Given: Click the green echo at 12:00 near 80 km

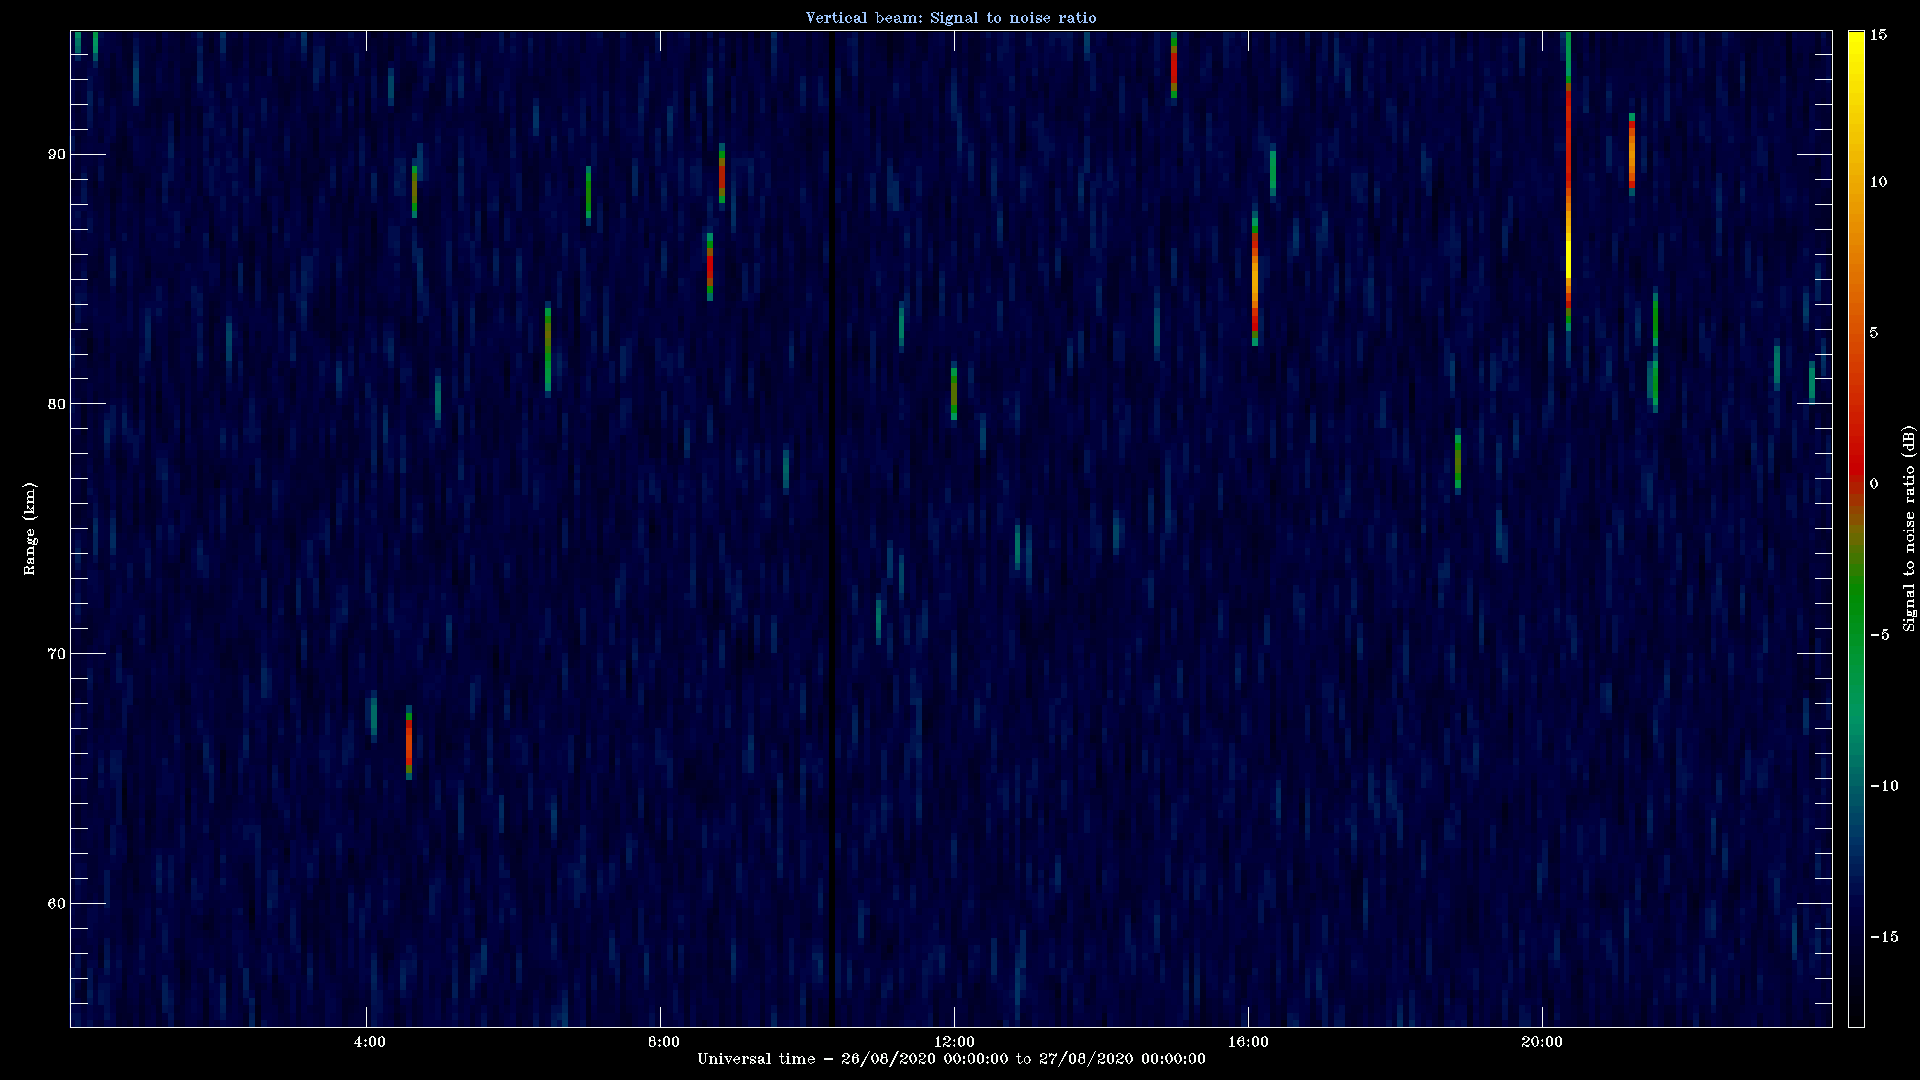Looking at the screenshot, I should (954, 392).
